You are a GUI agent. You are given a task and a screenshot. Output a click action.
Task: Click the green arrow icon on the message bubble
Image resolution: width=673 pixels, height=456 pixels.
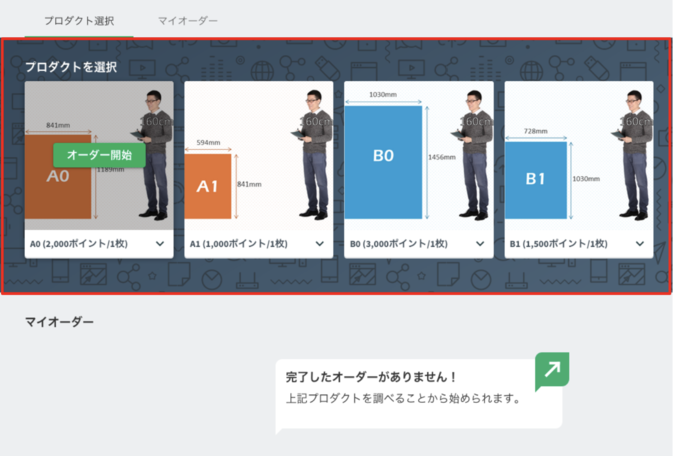point(551,371)
